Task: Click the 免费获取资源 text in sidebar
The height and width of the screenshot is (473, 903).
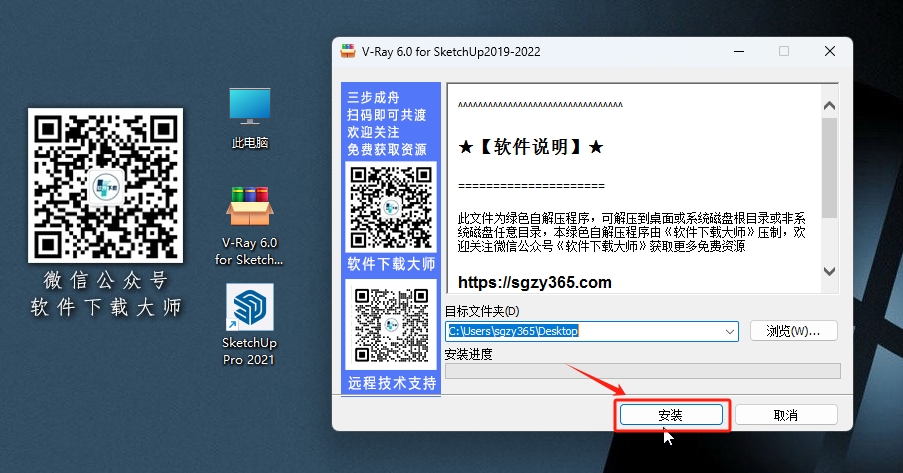Action: point(387,150)
